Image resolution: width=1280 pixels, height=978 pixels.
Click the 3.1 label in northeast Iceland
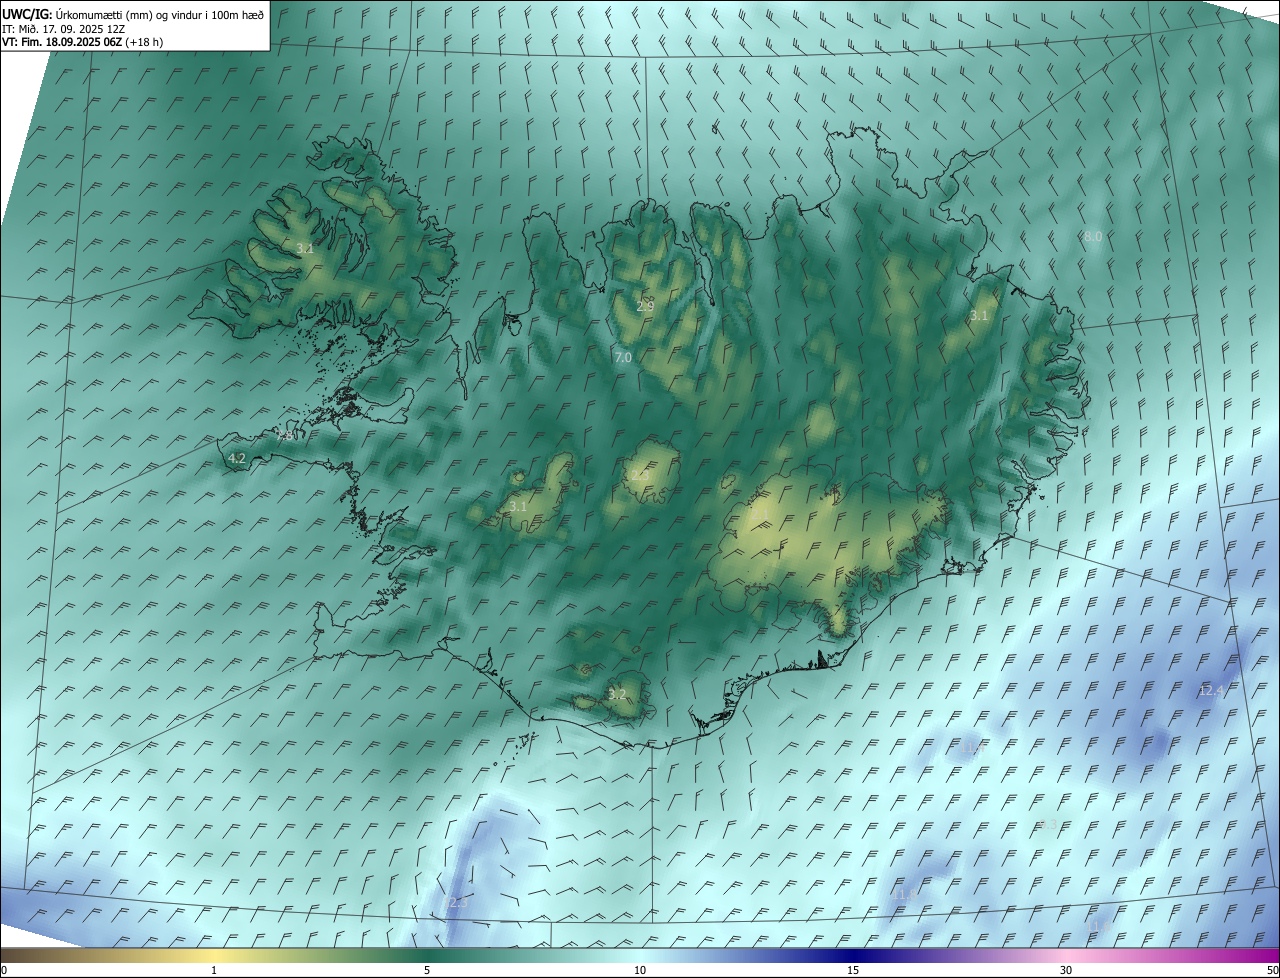pos(979,315)
